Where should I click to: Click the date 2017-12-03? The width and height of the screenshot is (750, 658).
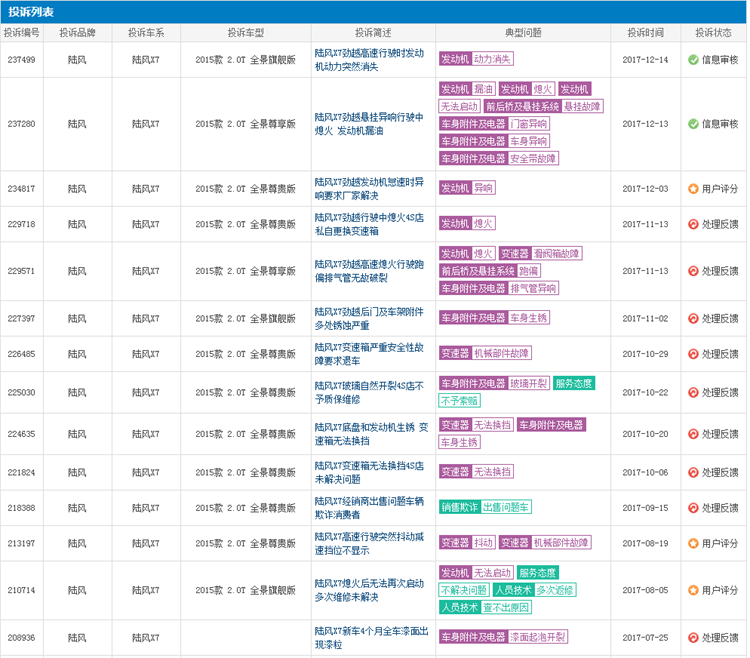tap(645, 189)
